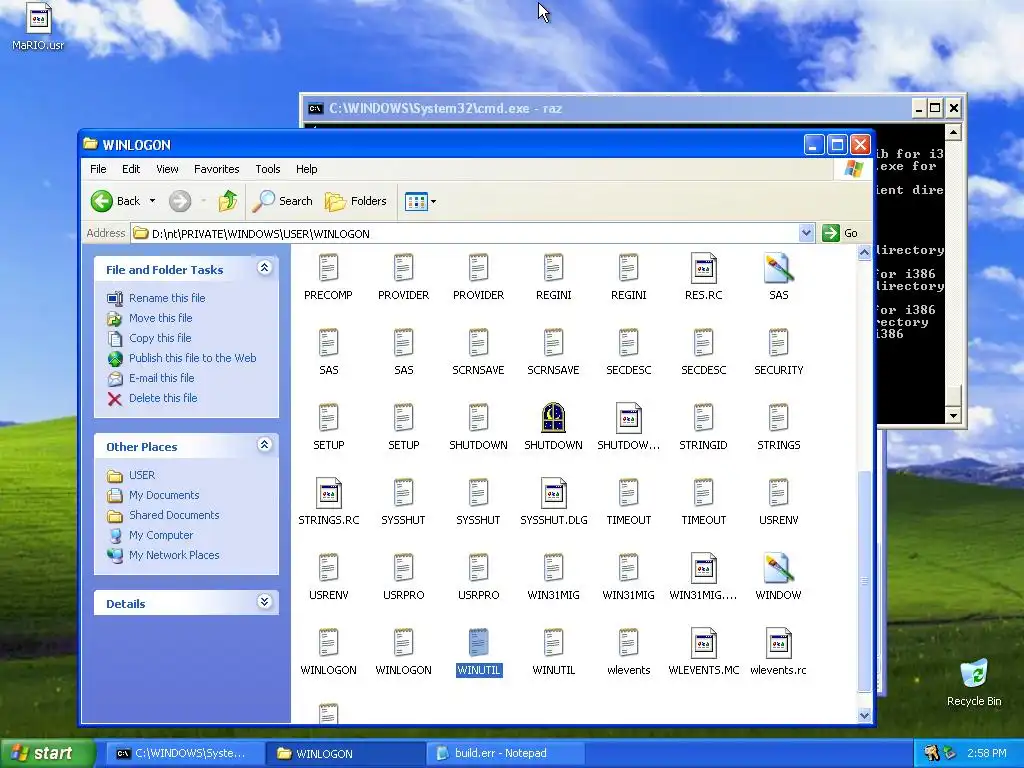Open Back button history dropdown arrow
Viewport: 1024px width, 768px height.
[152, 201]
